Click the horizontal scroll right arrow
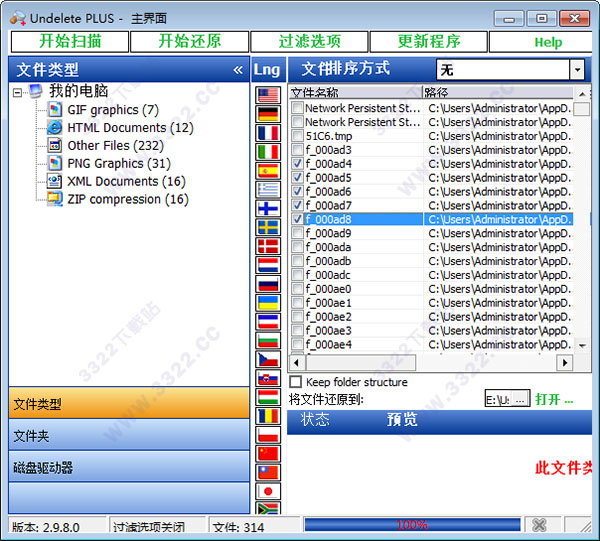This screenshot has width=600, height=541. 564,362
